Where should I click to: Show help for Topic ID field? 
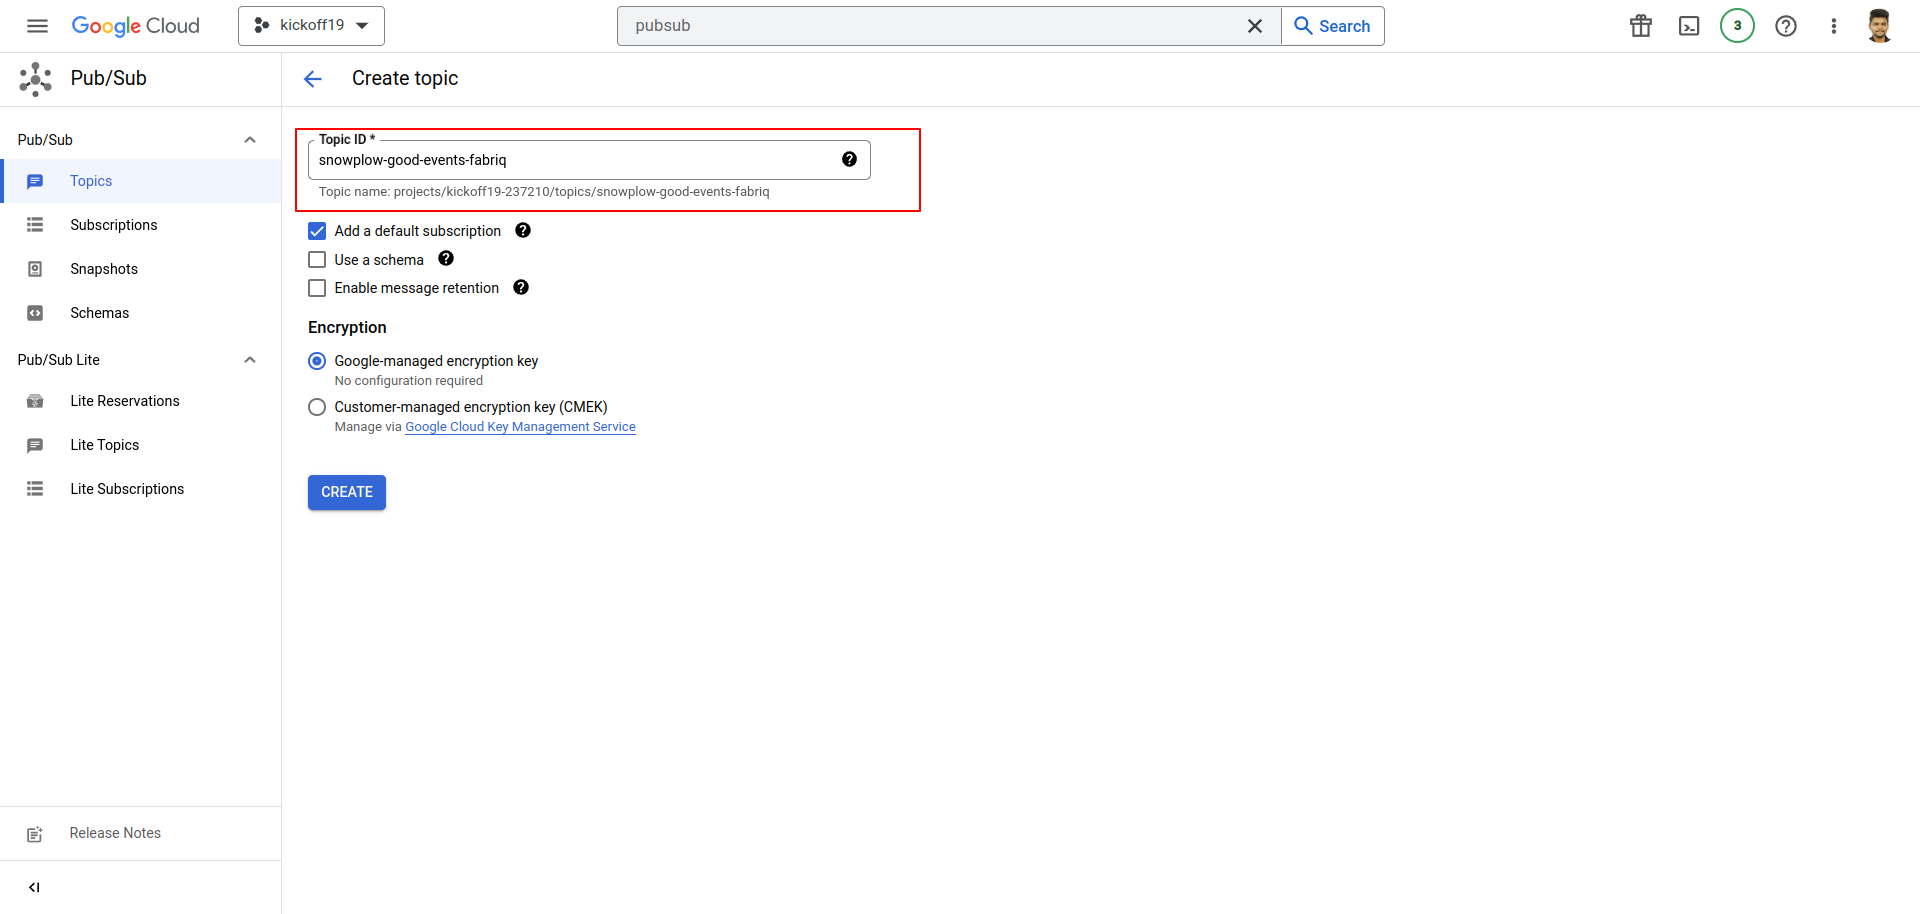849,159
